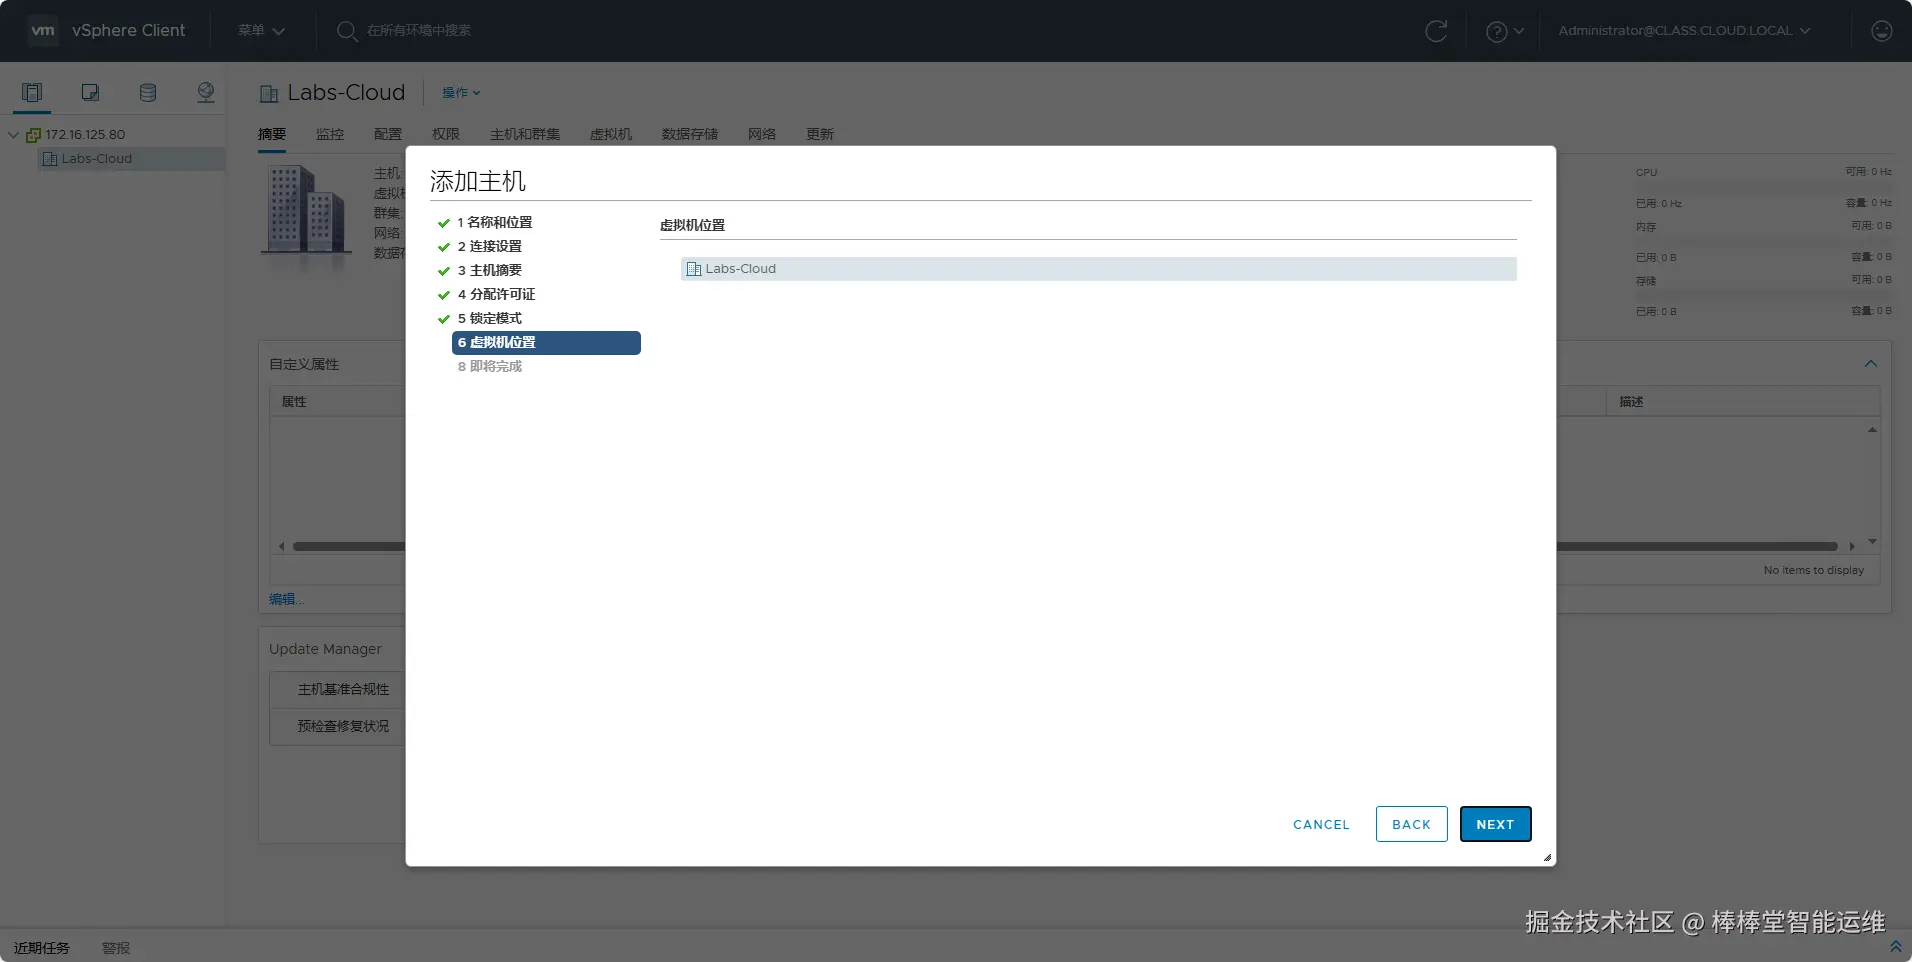Click the NEXT button

pos(1495,824)
